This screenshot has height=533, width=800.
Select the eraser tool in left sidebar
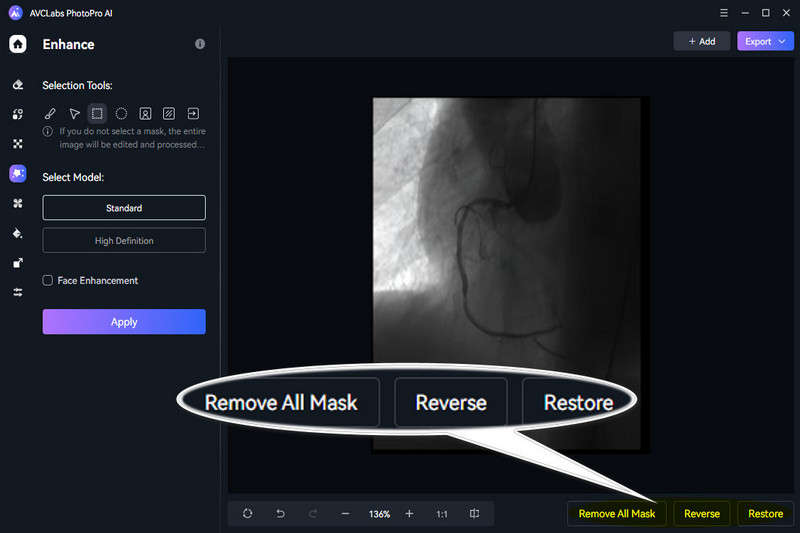pyautogui.click(x=17, y=86)
